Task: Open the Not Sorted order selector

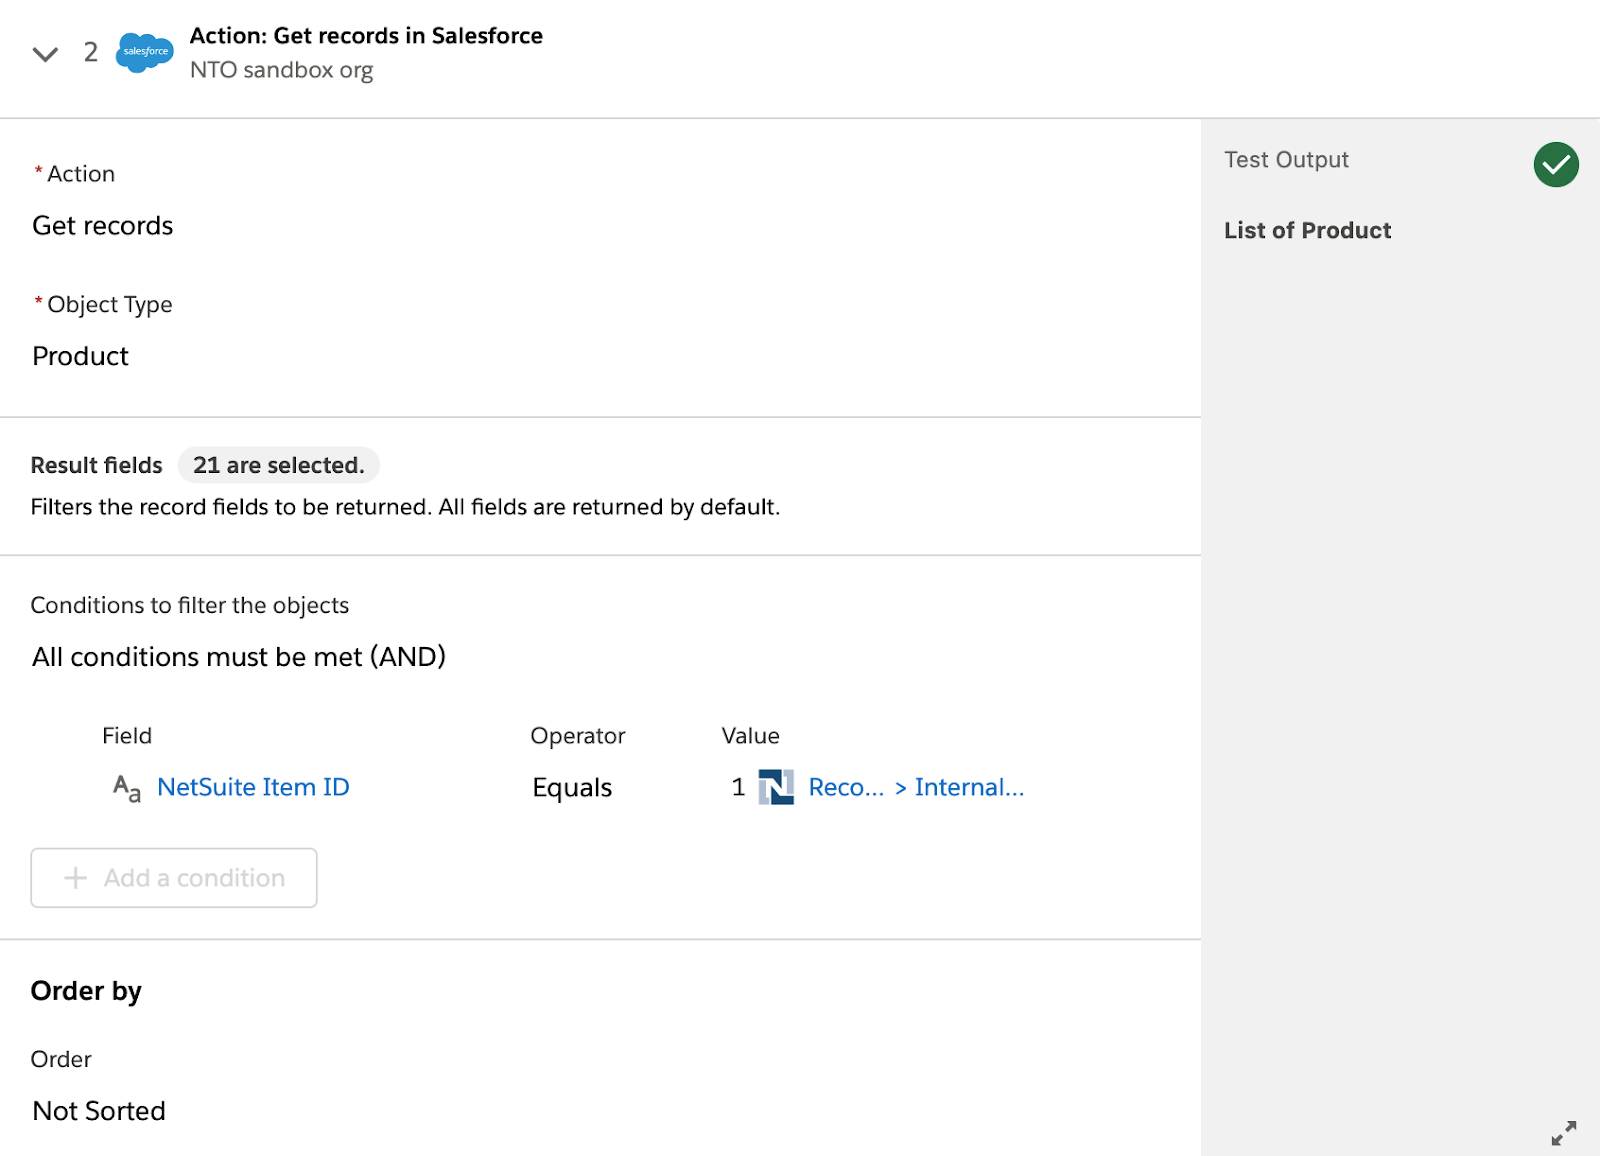Action: (99, 1111)
